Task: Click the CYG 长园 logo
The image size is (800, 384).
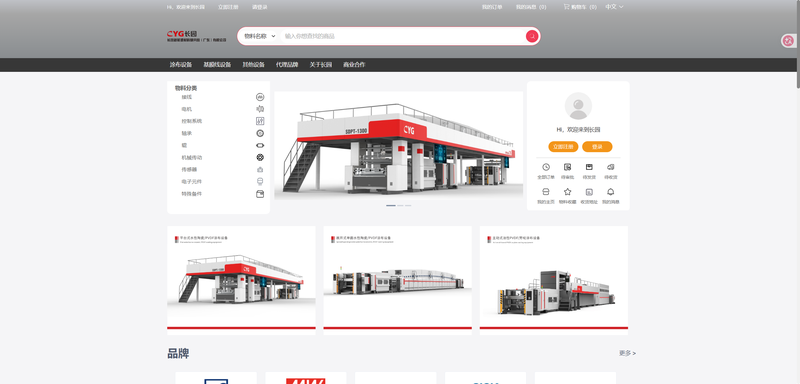Action: point(196,36)
